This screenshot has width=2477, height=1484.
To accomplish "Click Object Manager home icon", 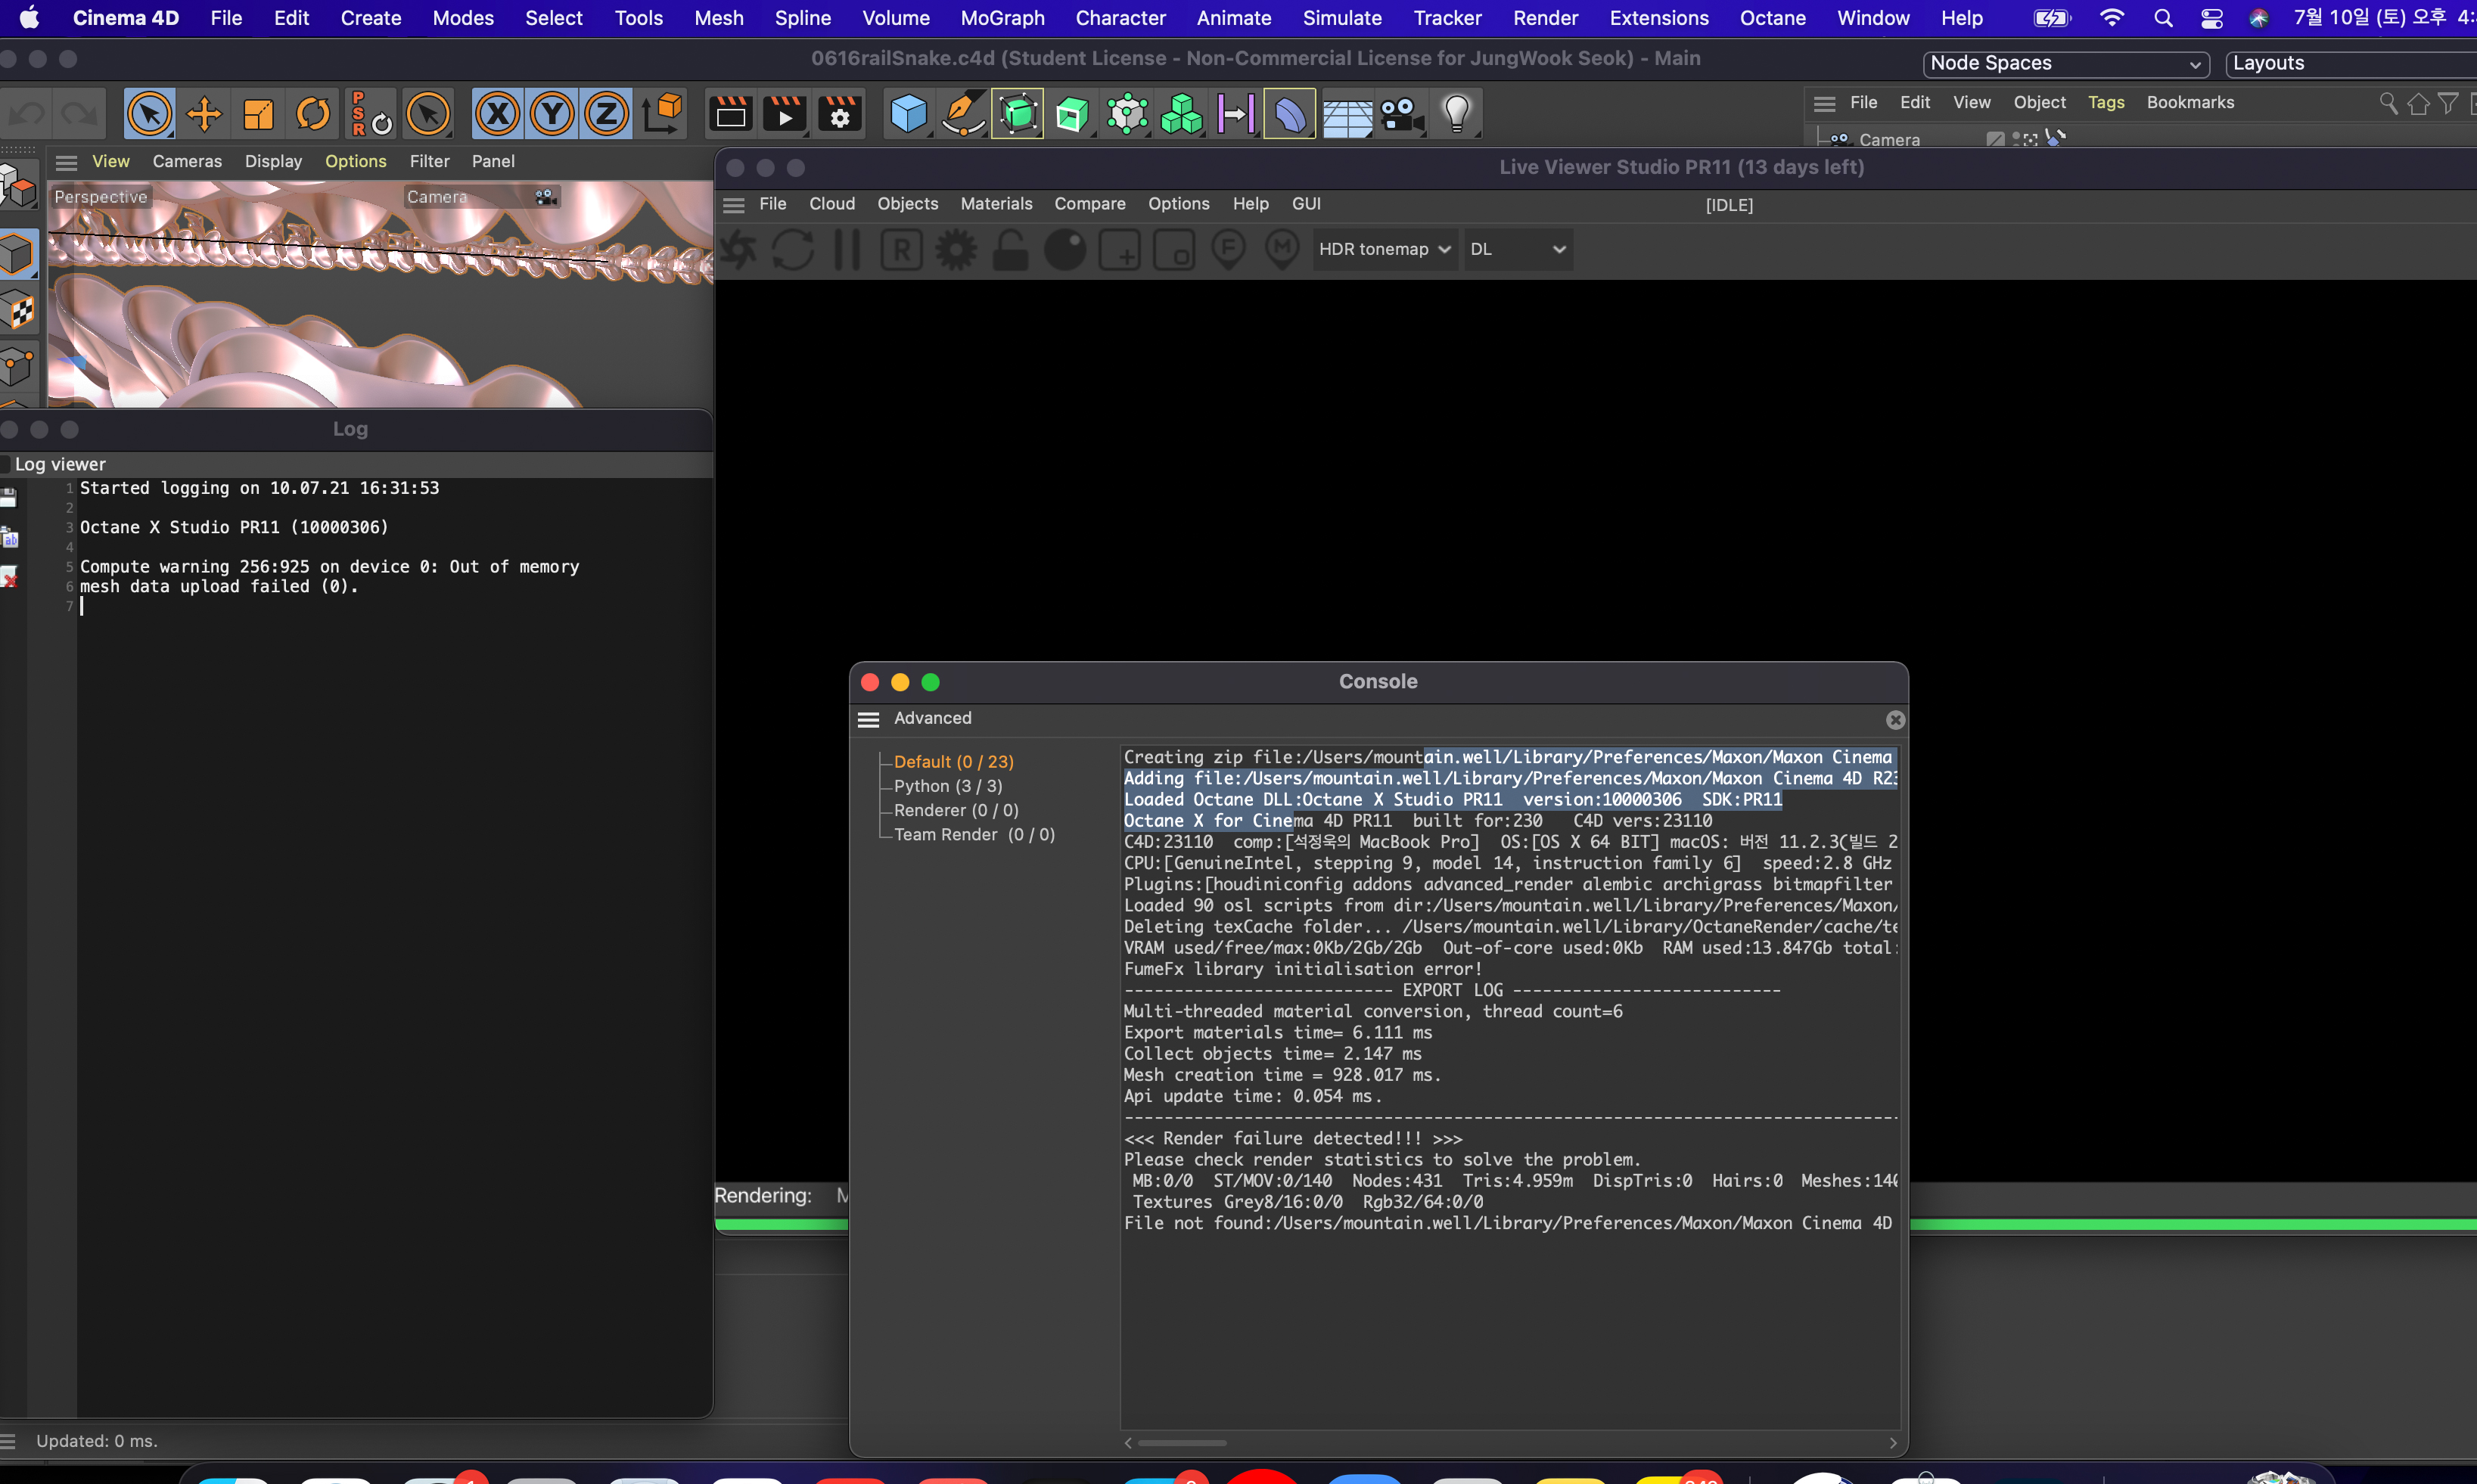I will [2418, 103].
